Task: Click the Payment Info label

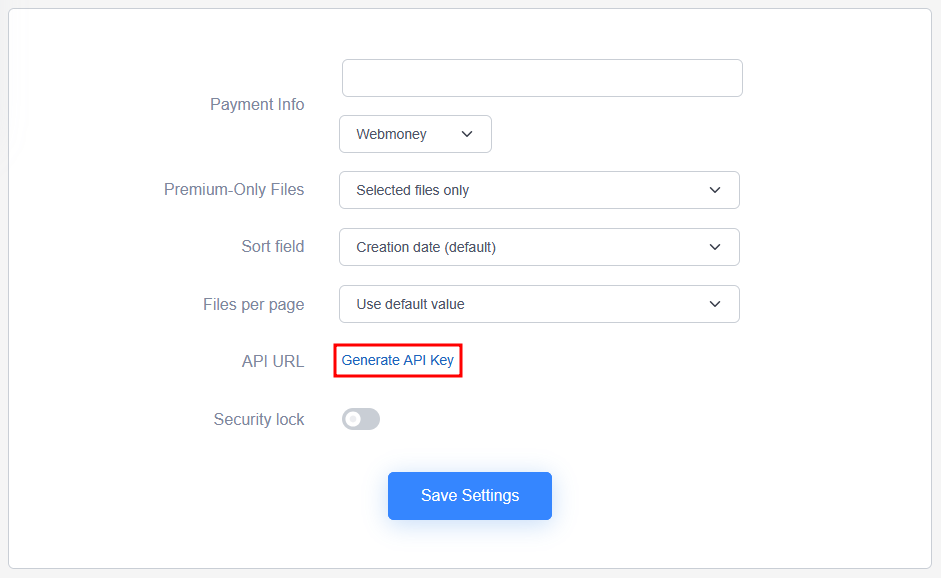Action: (257, 104)
